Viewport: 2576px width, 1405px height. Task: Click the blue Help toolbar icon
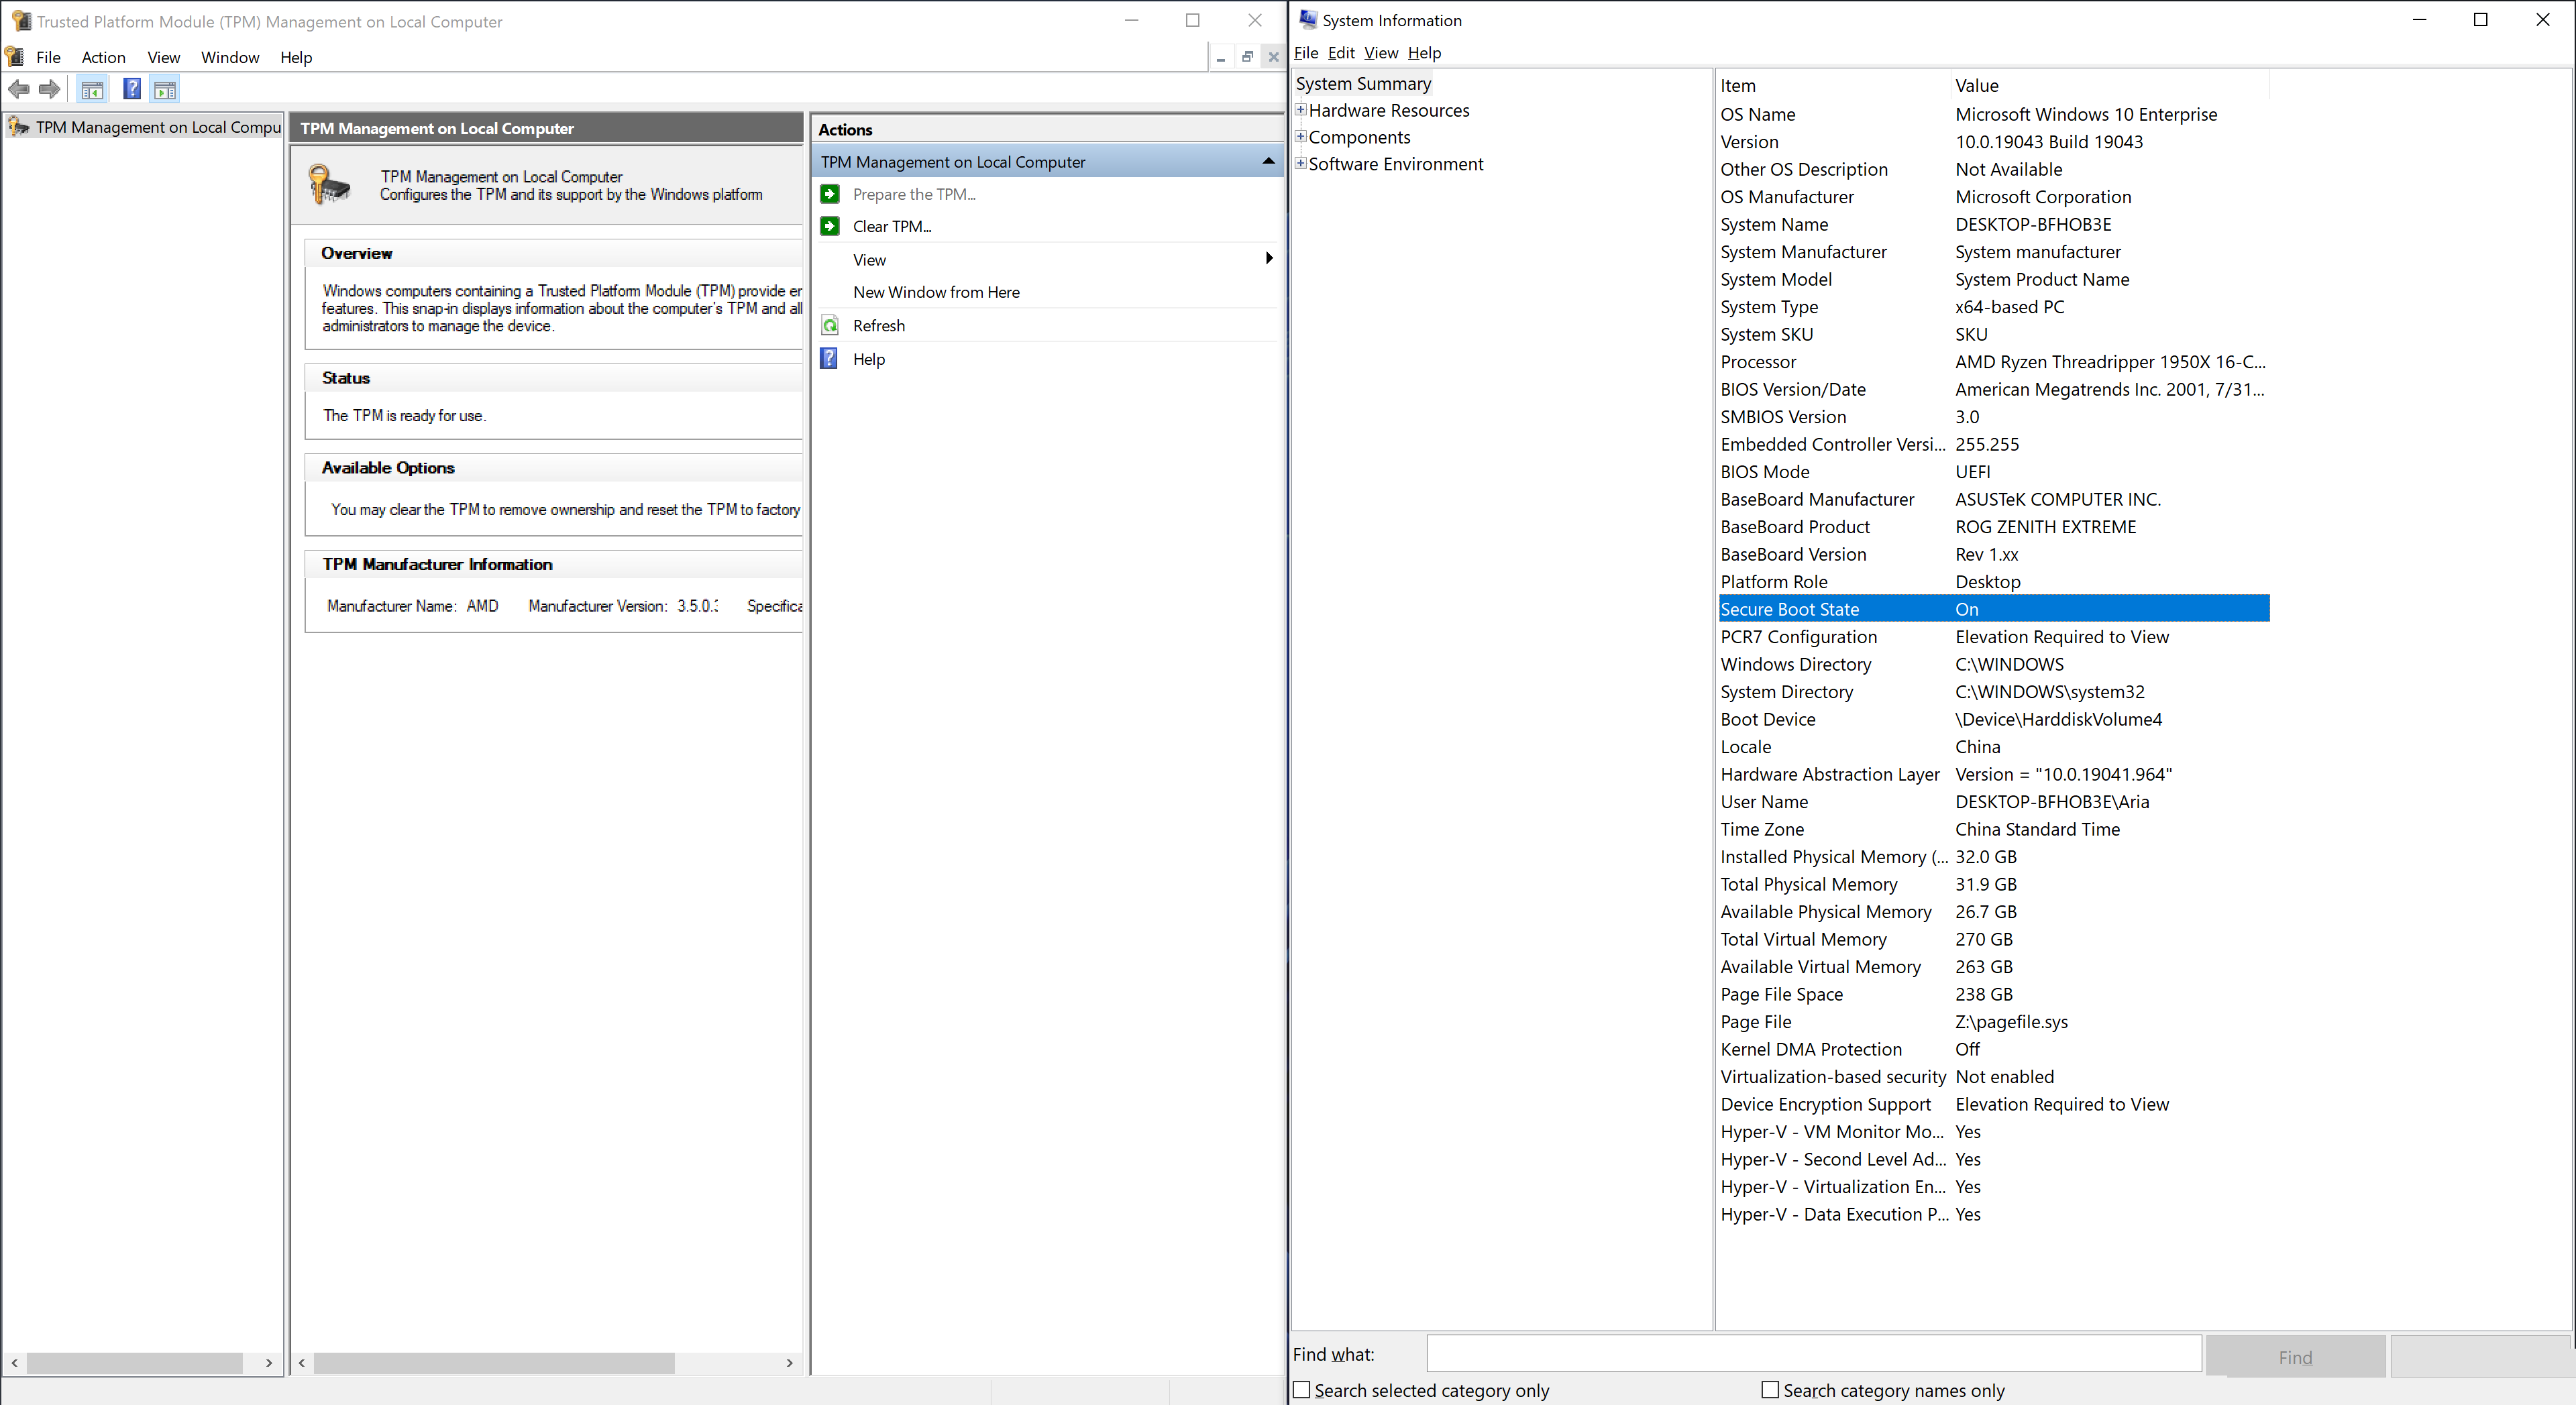click(x=131, y=89)
